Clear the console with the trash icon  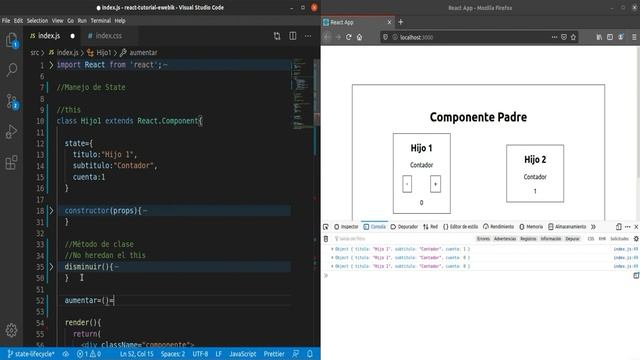click(326, 239)
